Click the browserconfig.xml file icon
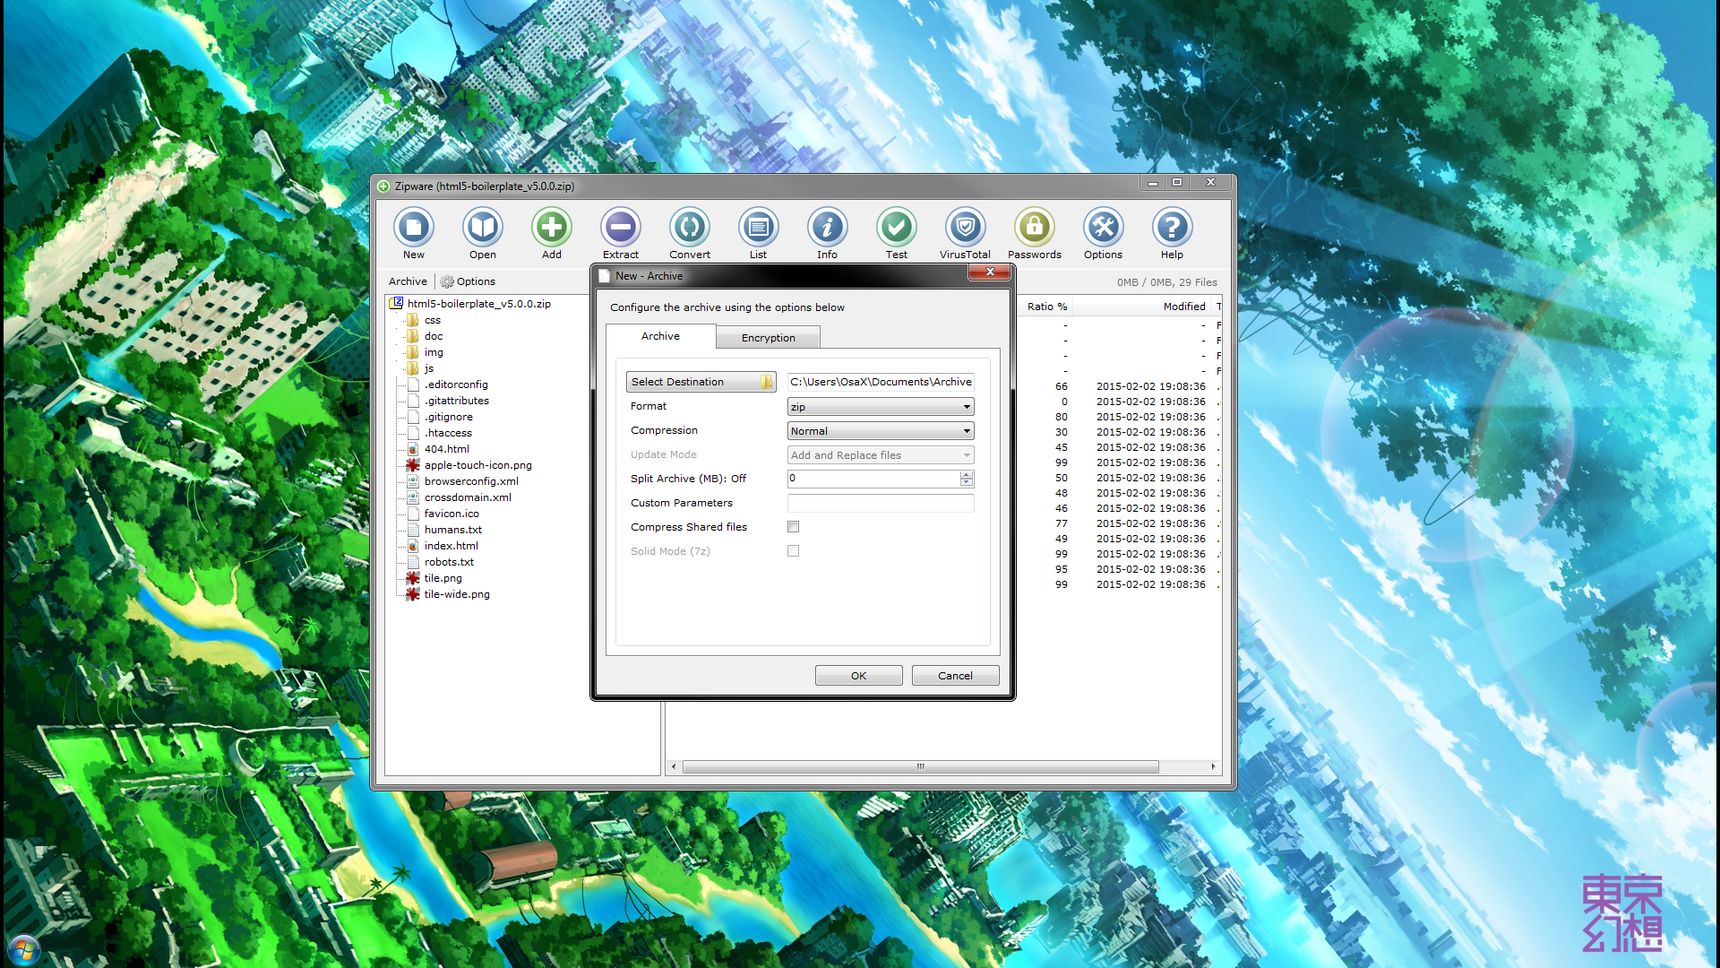1720x968 pixels. pos(412,481)
